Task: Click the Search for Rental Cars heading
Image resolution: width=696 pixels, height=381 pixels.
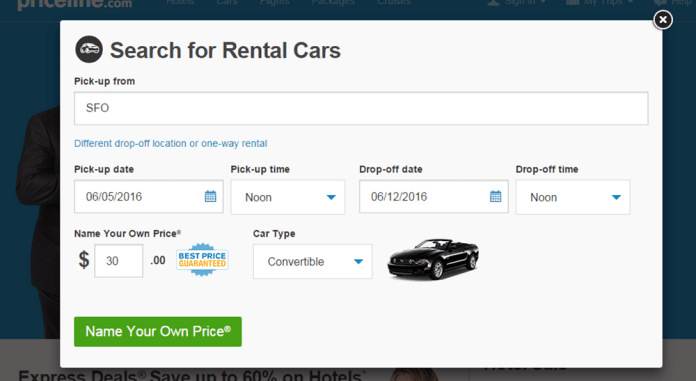Action: point(225,50)
